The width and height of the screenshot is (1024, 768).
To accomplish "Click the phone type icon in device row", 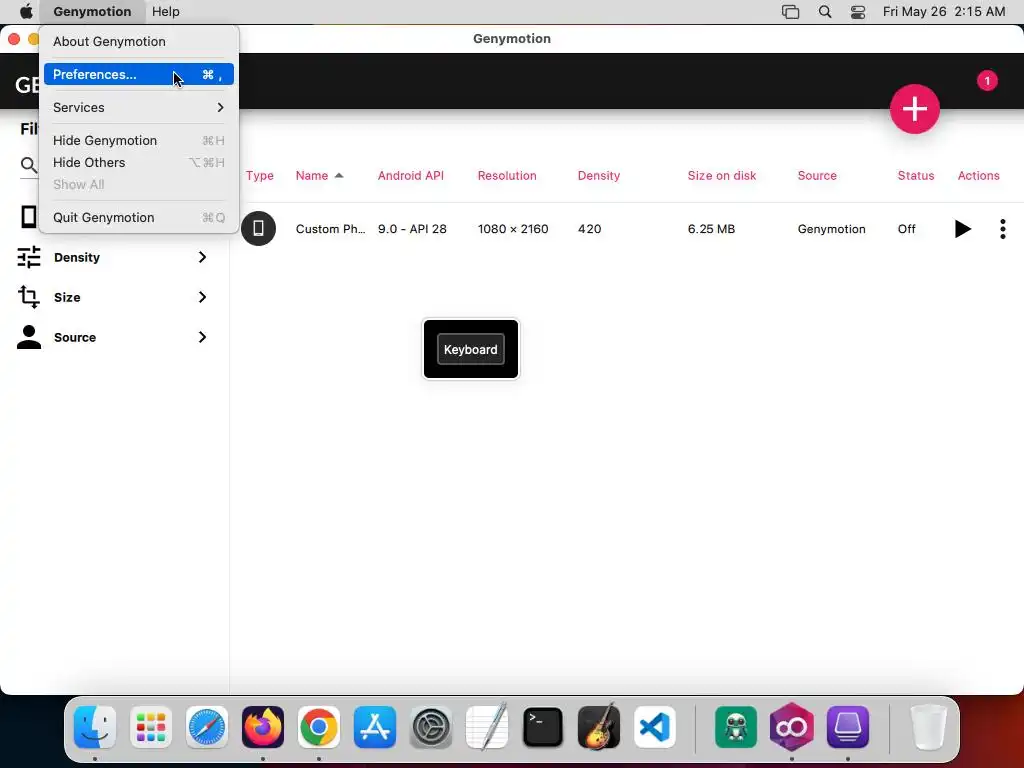I will 259,229.
